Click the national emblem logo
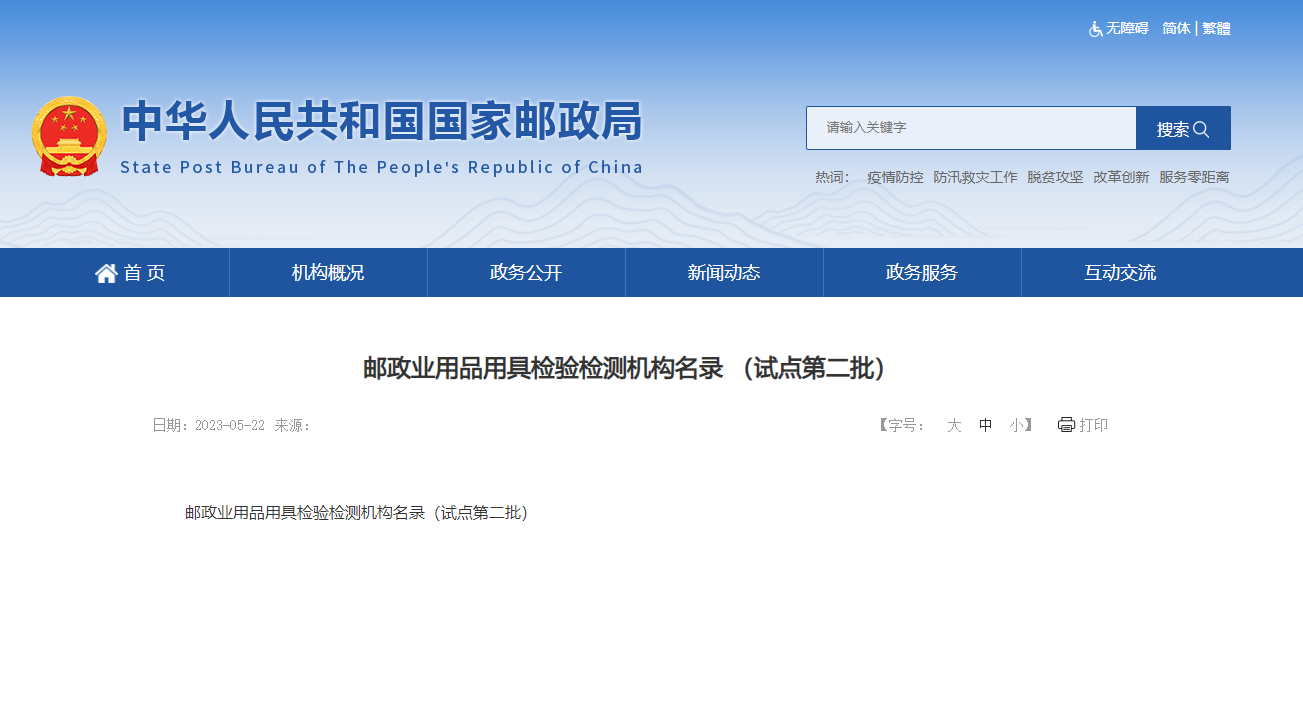 (68, 136)
